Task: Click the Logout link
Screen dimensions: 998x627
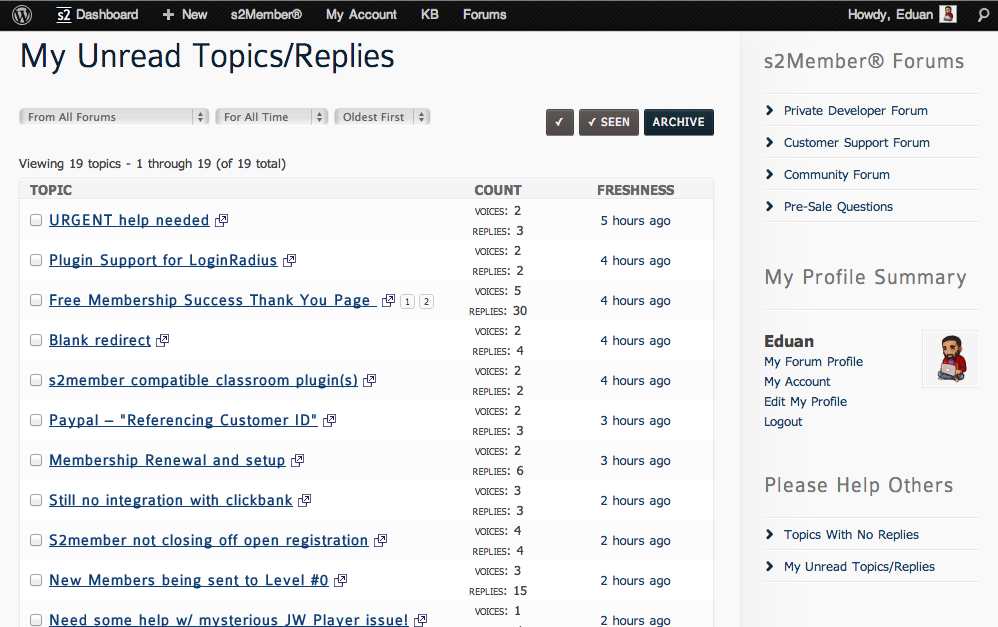Action: pos(783,421)
